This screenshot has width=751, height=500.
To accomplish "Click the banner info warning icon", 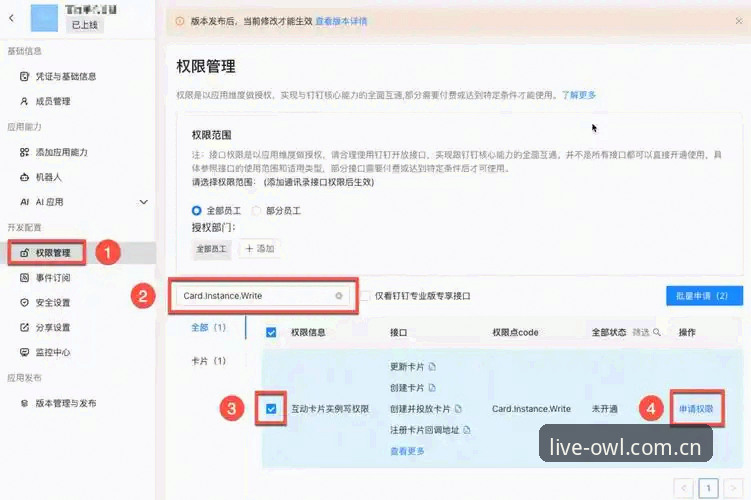I will pos(180,21).
